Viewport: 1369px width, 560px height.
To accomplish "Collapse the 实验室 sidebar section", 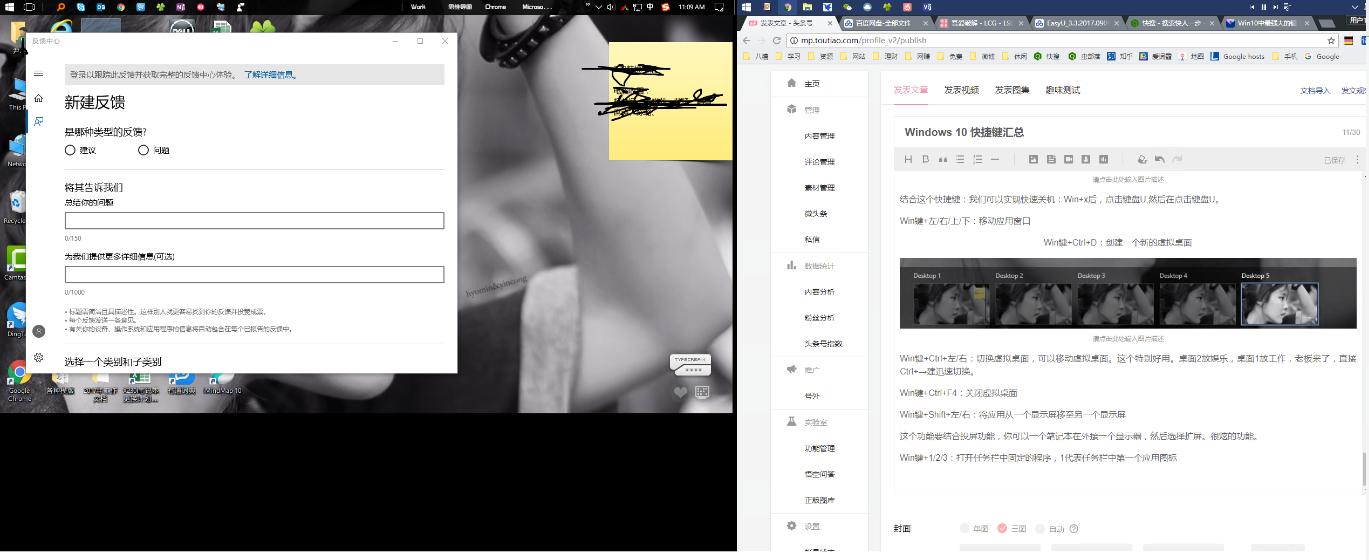I will pos(815,423).
